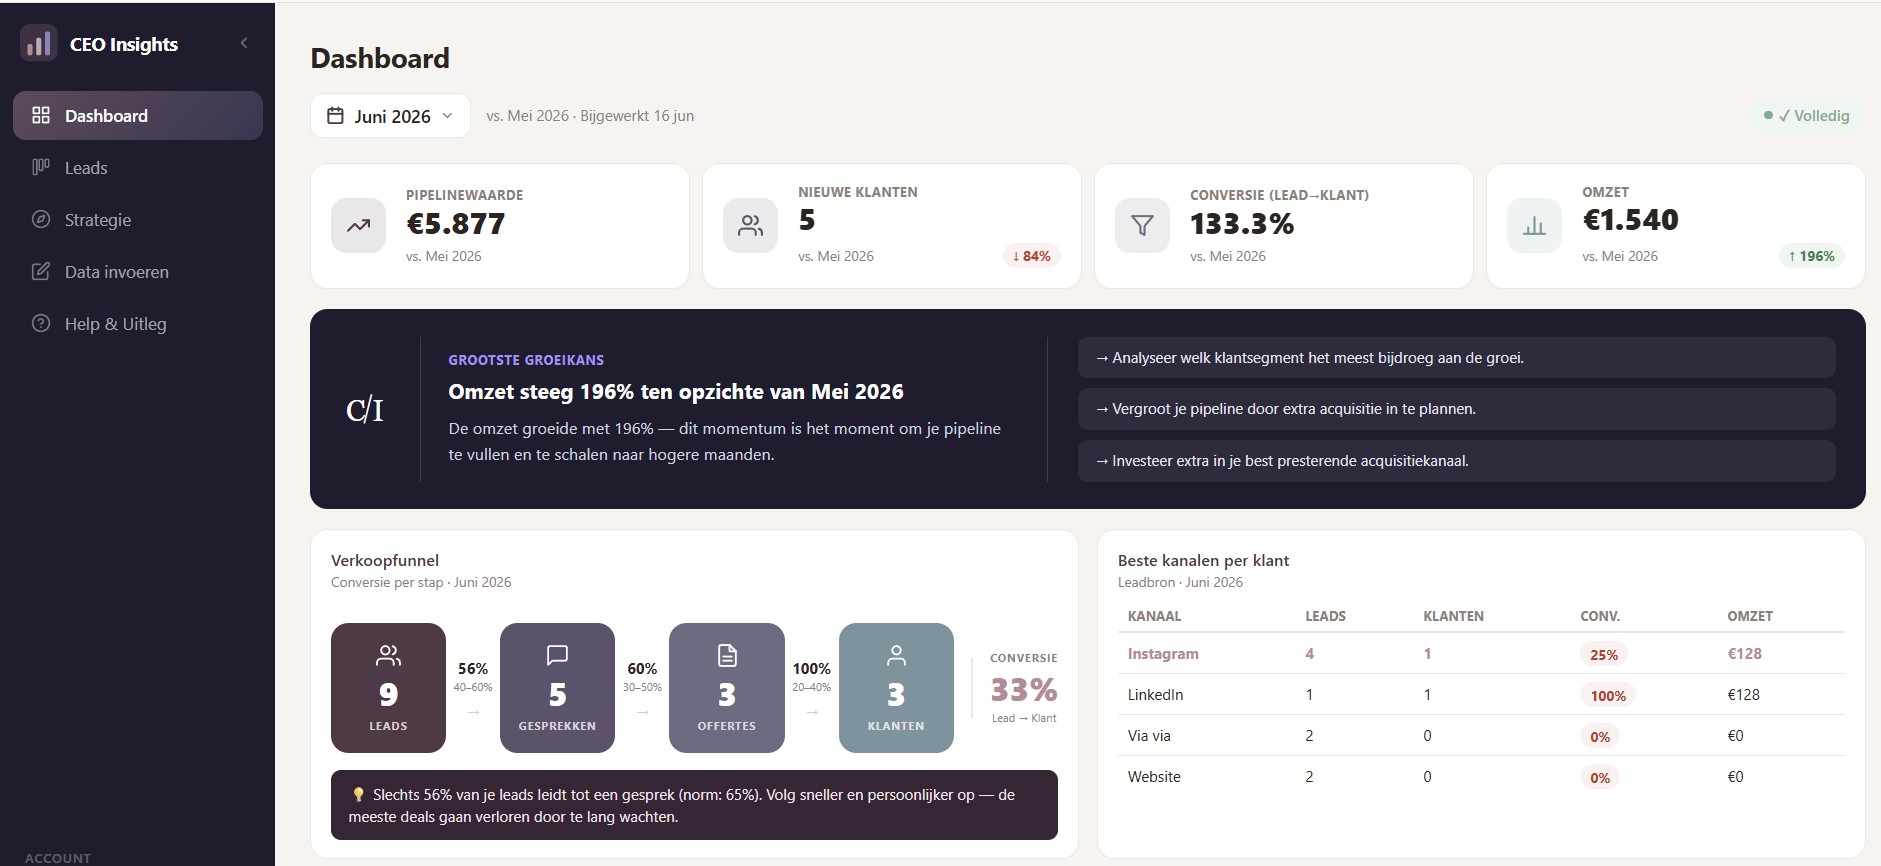1881x866 pixels.
Task: Click the Help question-mark icon
Action: pos(41,323)
